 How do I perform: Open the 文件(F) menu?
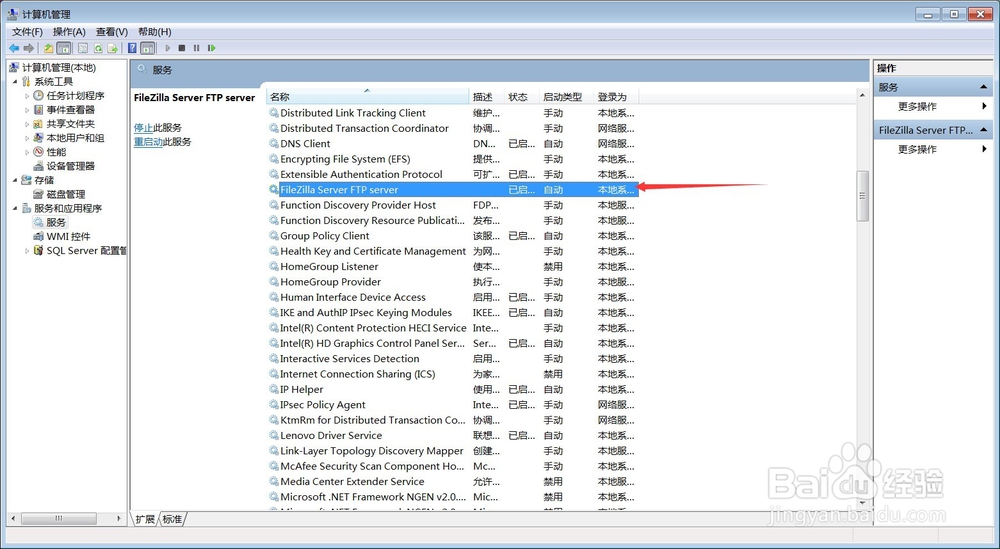[x=27, y=32]
